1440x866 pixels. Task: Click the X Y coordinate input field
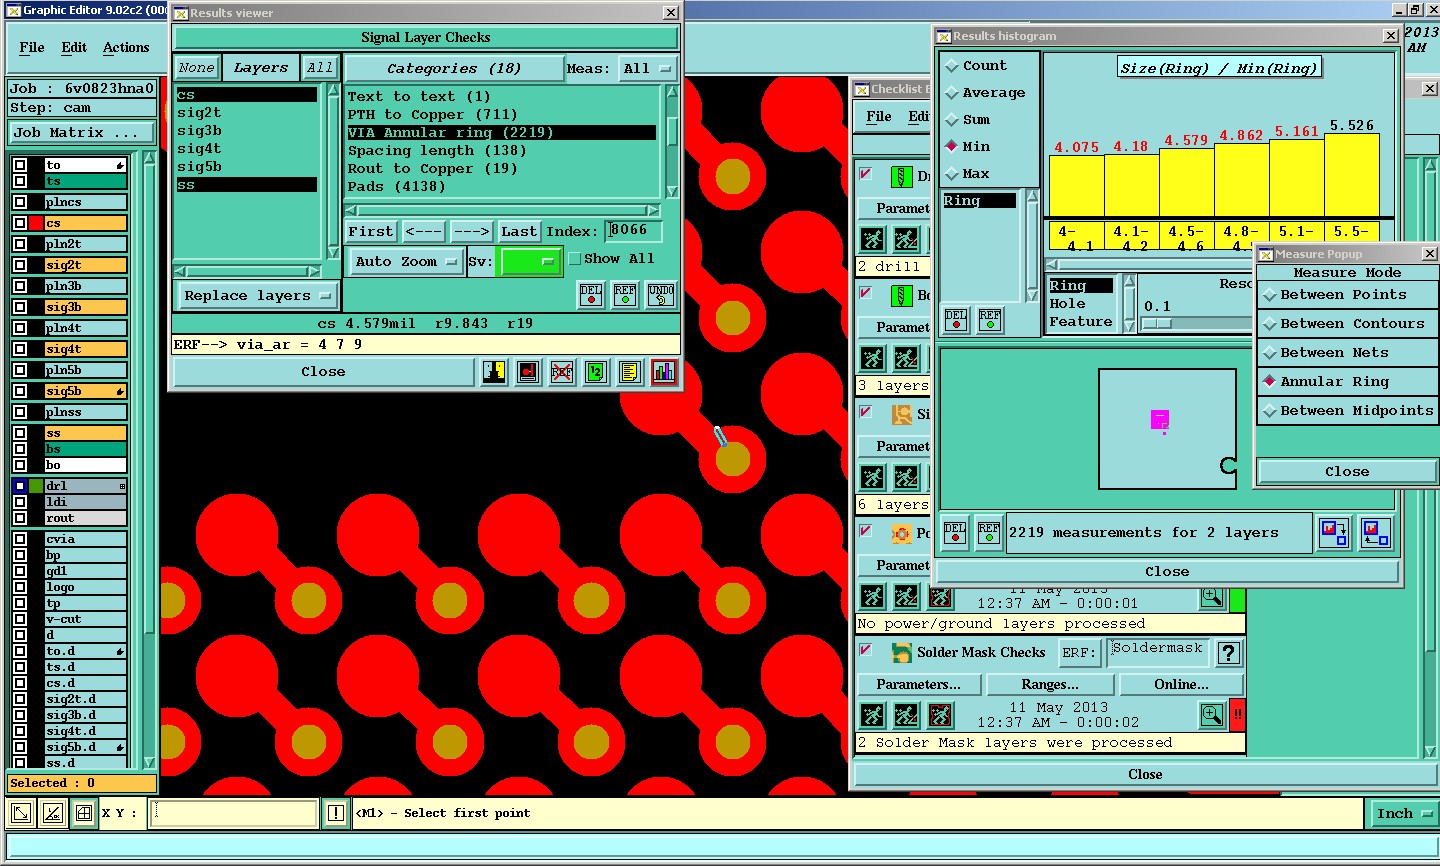click(x=235, y=813)
